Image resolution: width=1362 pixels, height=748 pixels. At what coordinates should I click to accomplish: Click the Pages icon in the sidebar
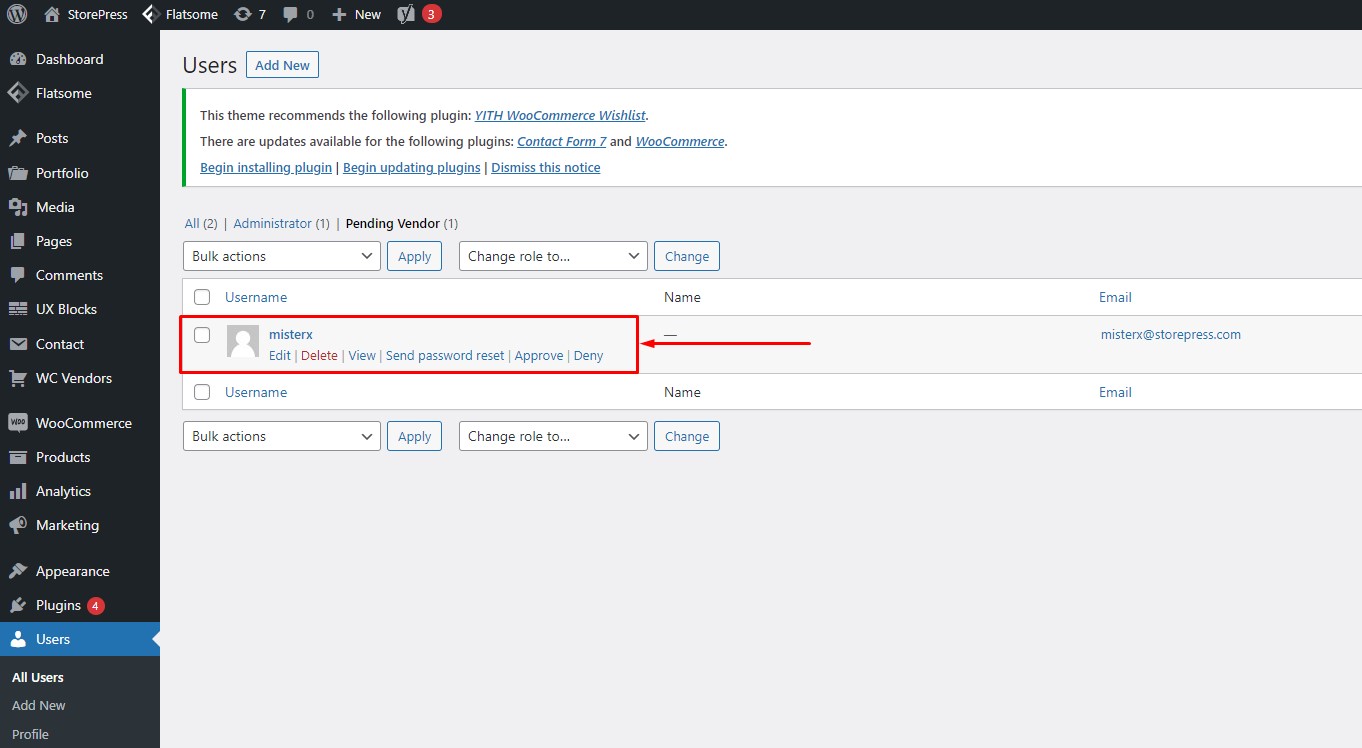(18, 241)
